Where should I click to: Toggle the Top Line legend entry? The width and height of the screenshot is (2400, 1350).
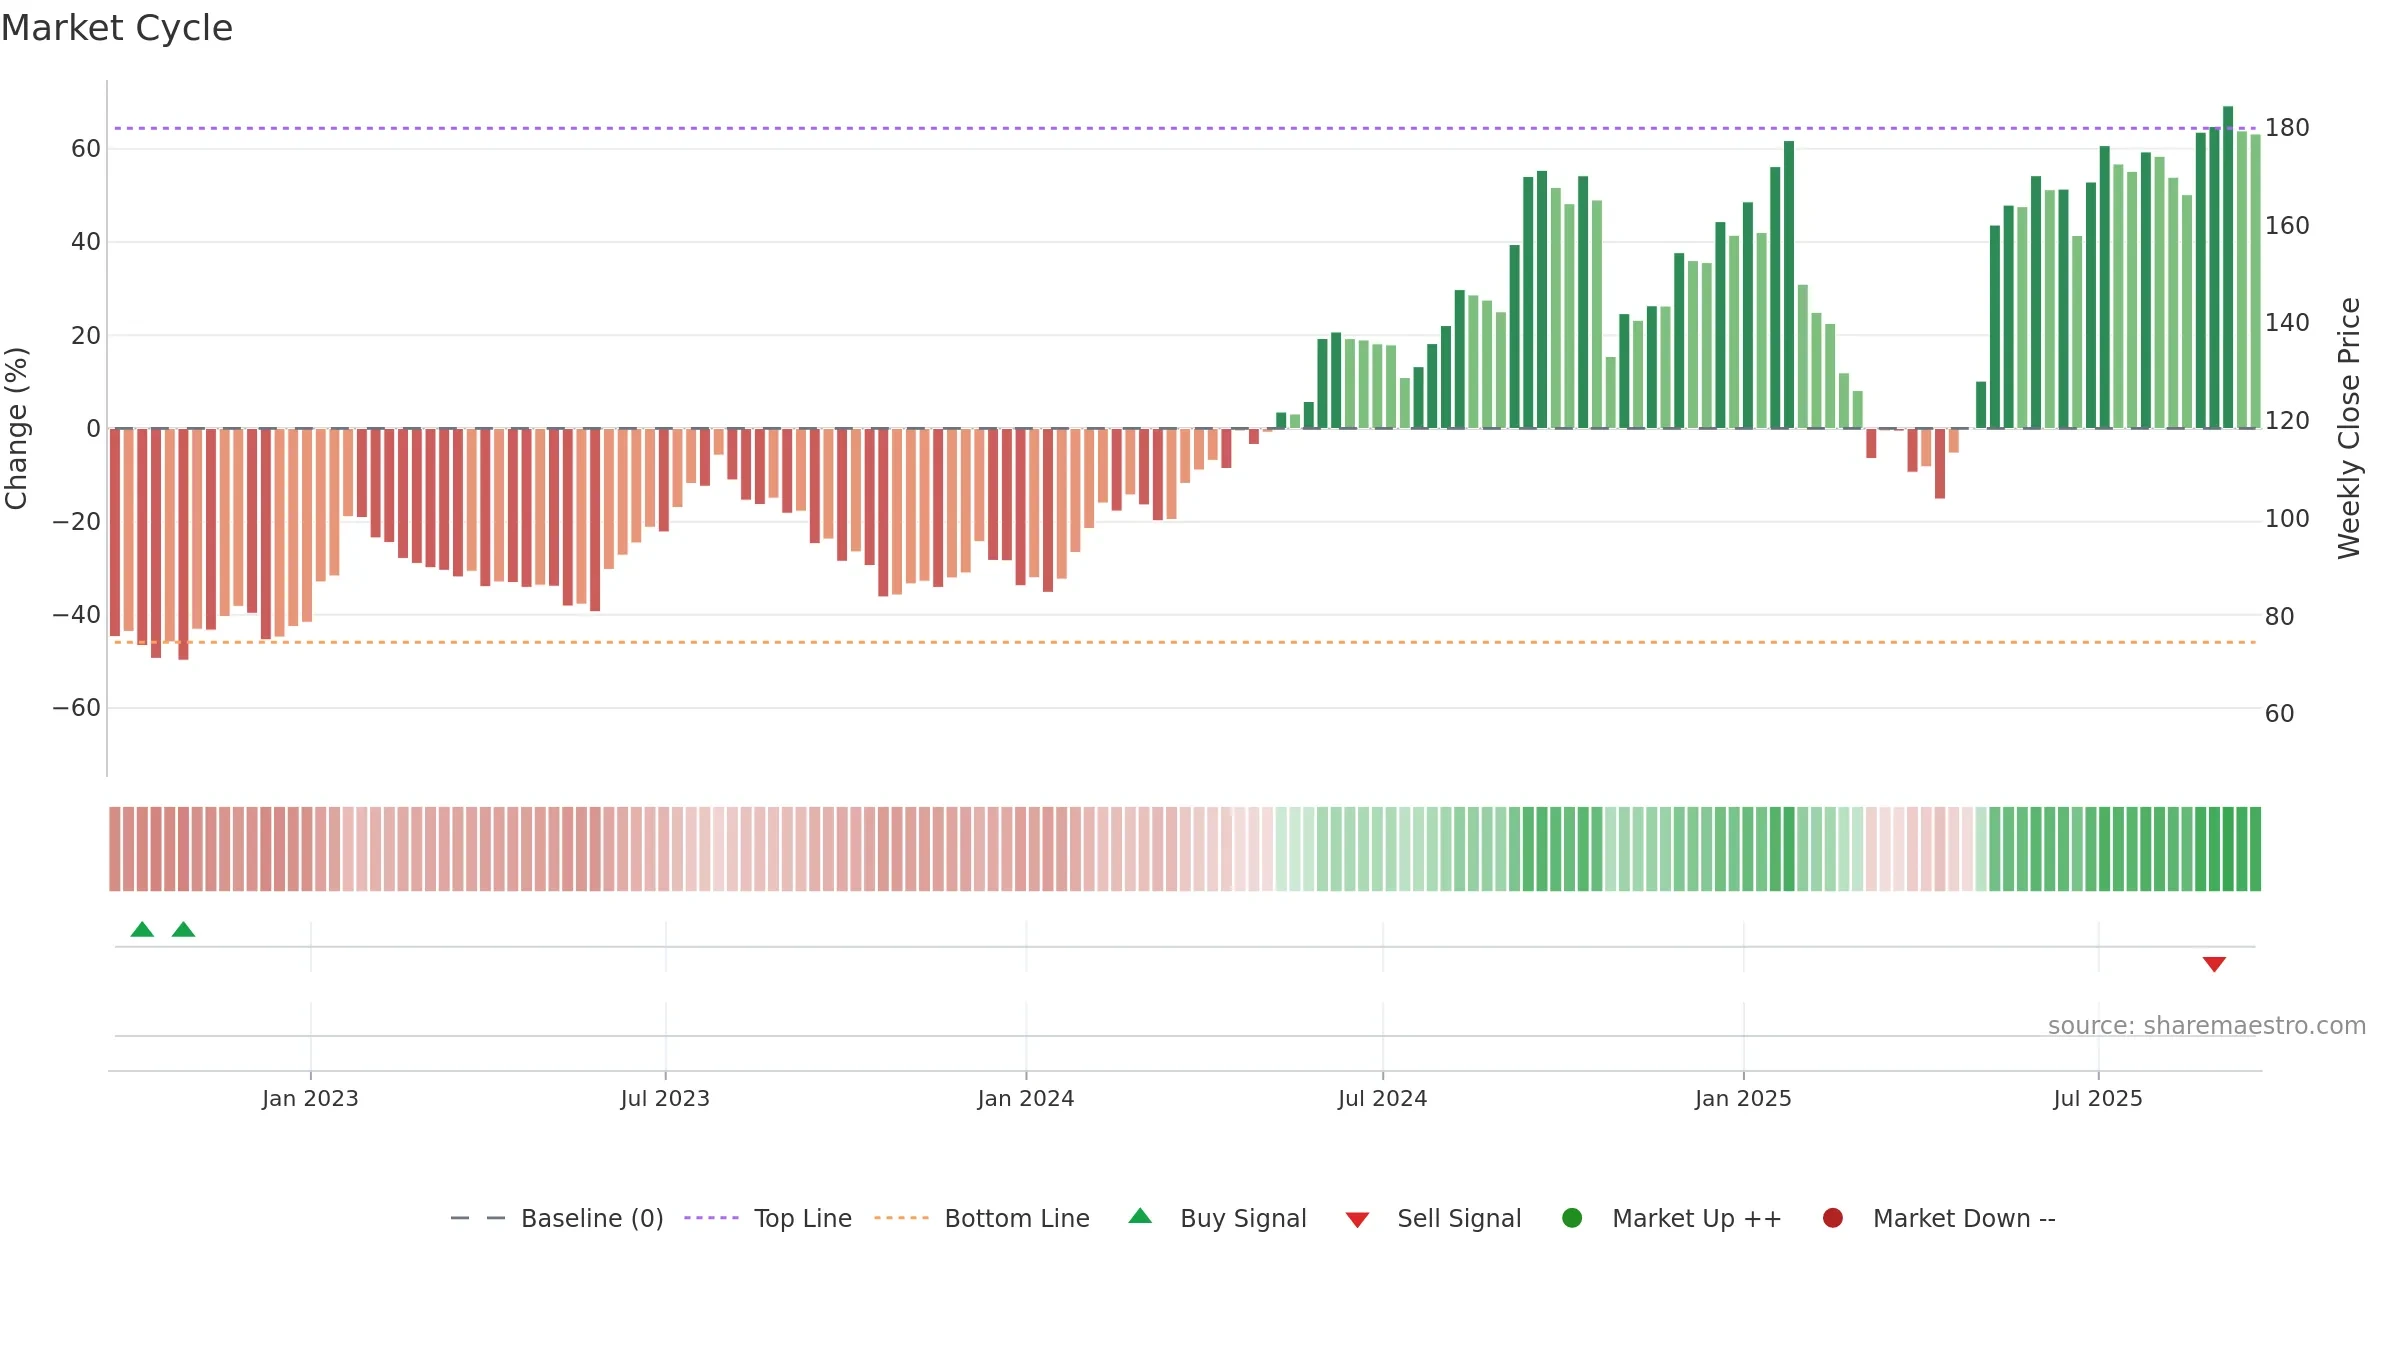[768, 1218]
